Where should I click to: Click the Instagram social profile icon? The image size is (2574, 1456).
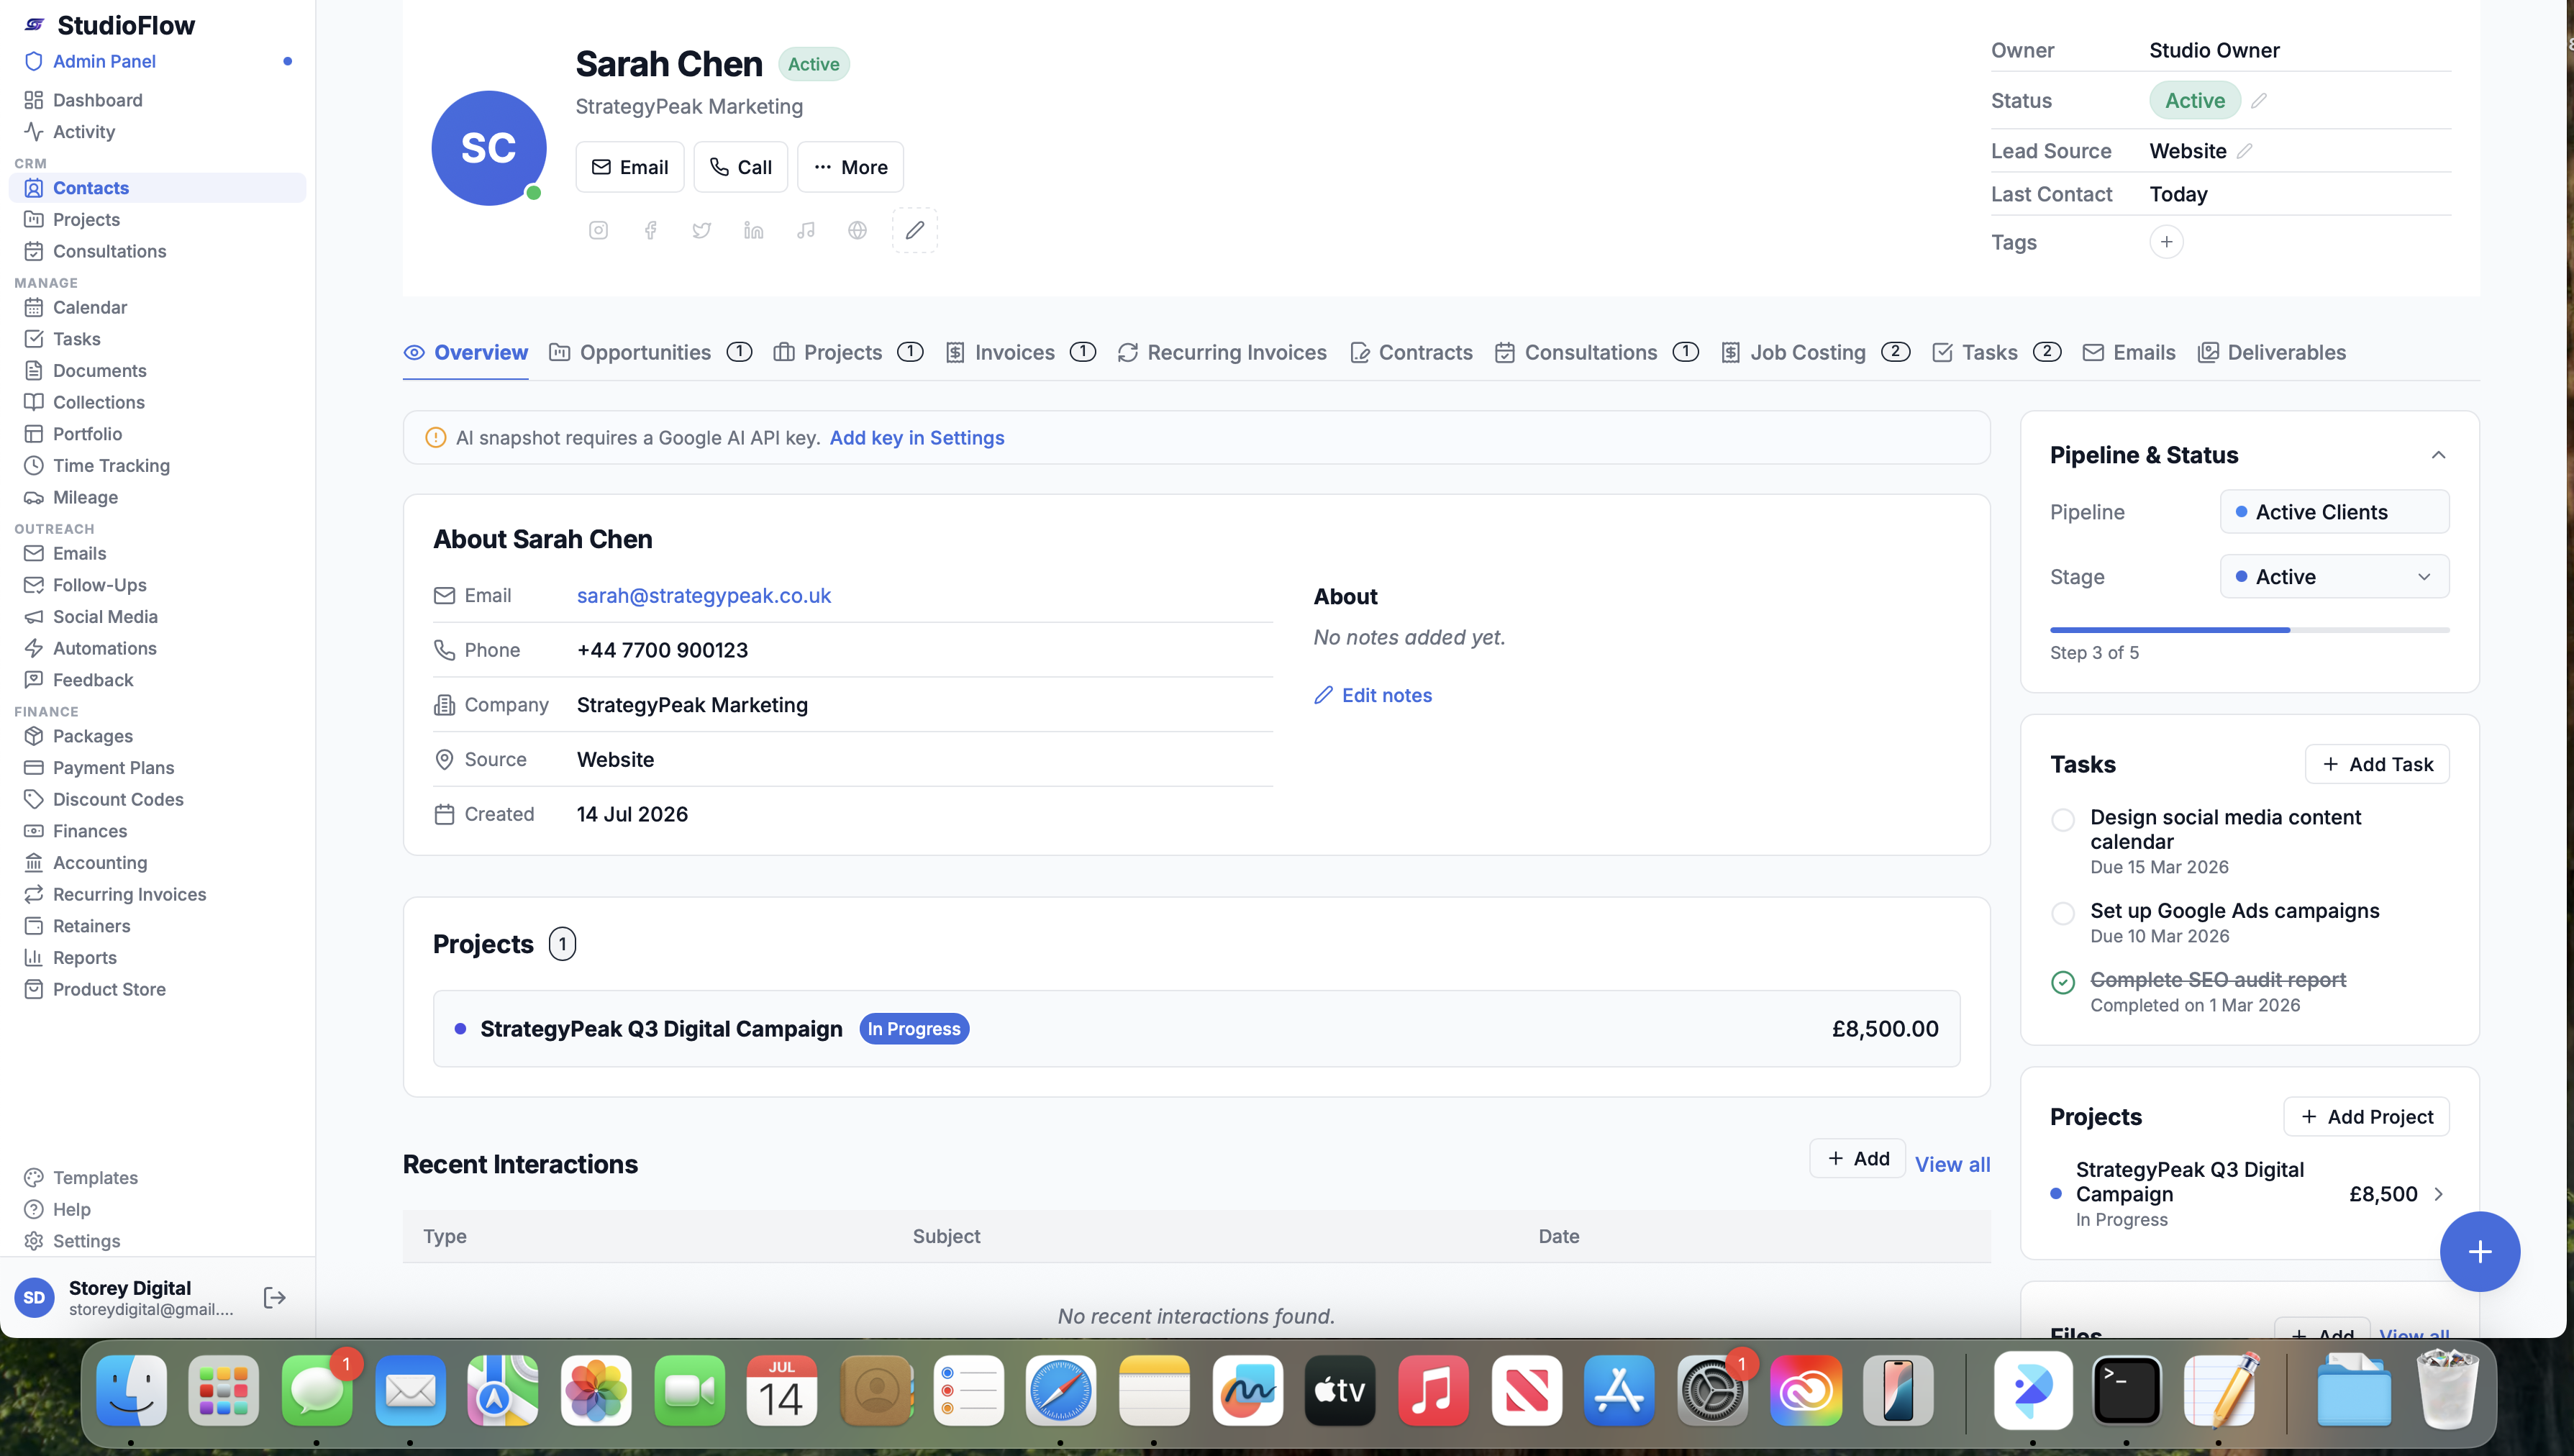[x=598, y=230]
